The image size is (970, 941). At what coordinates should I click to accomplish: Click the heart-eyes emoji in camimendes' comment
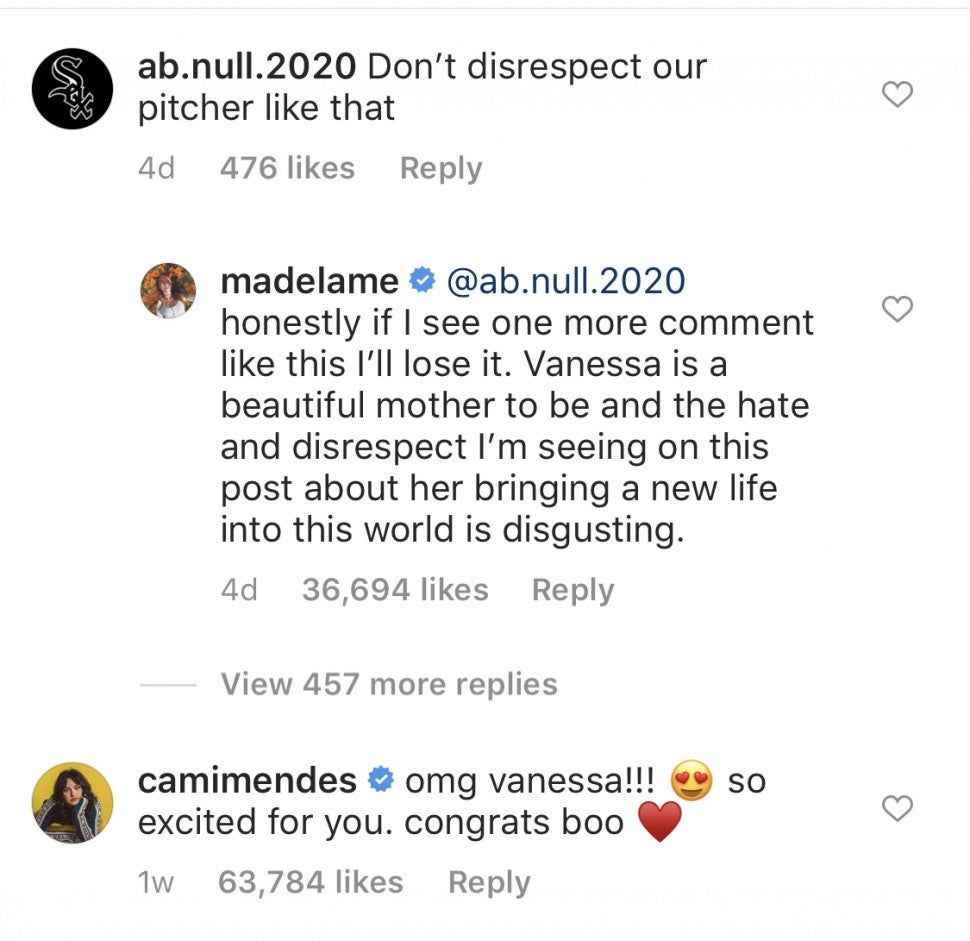point(692,781)
